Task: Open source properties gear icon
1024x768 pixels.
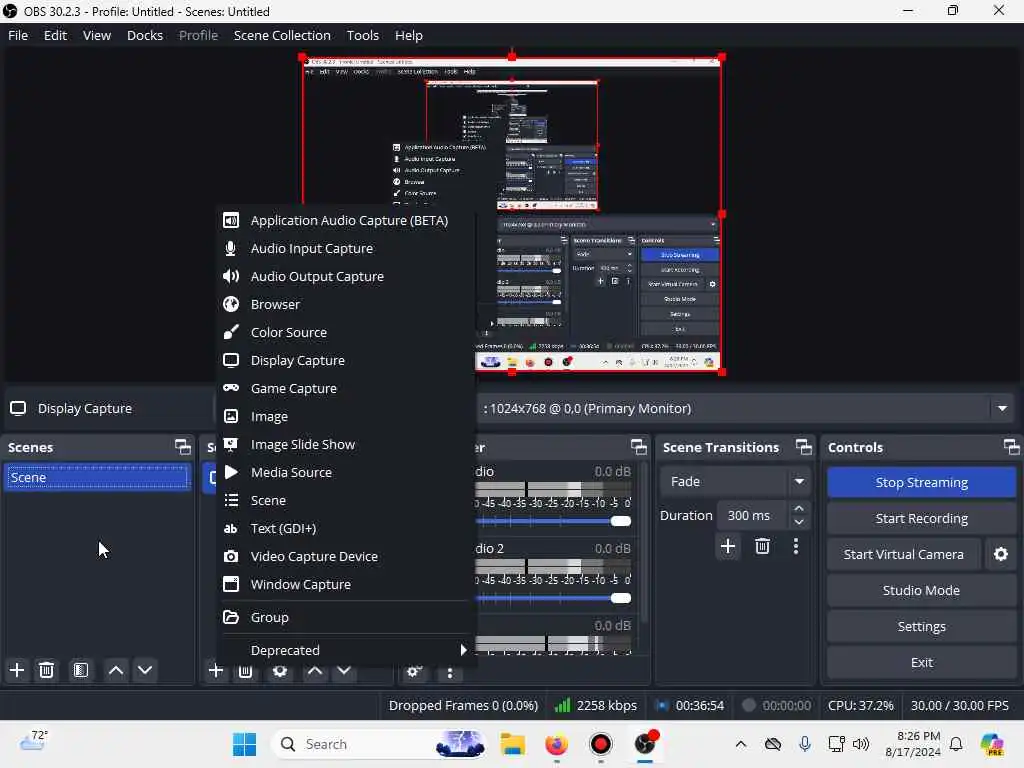Action: point(280,671)
